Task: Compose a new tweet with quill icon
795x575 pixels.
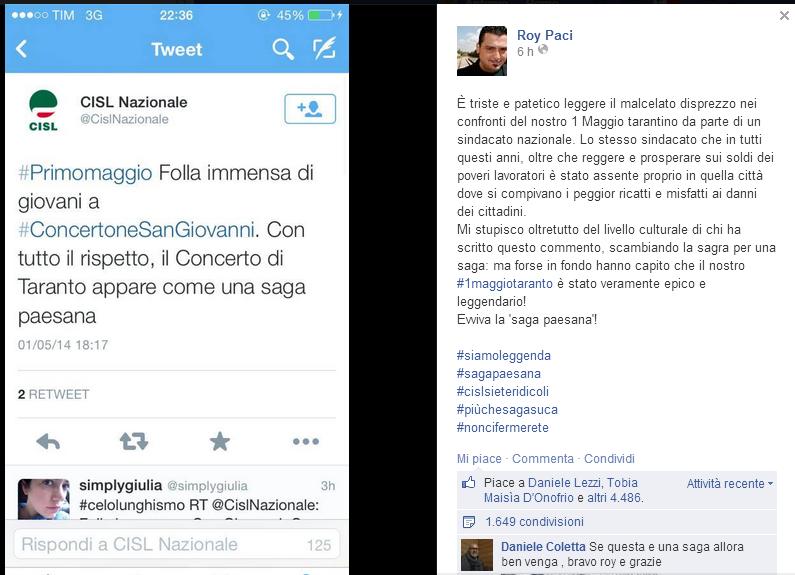Action: [x=324, y=48]
